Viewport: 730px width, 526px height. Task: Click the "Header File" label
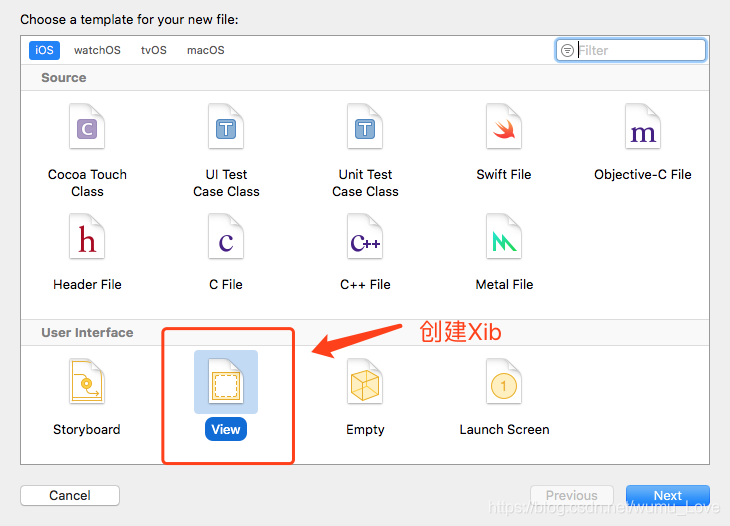click(x=87, y=284)
